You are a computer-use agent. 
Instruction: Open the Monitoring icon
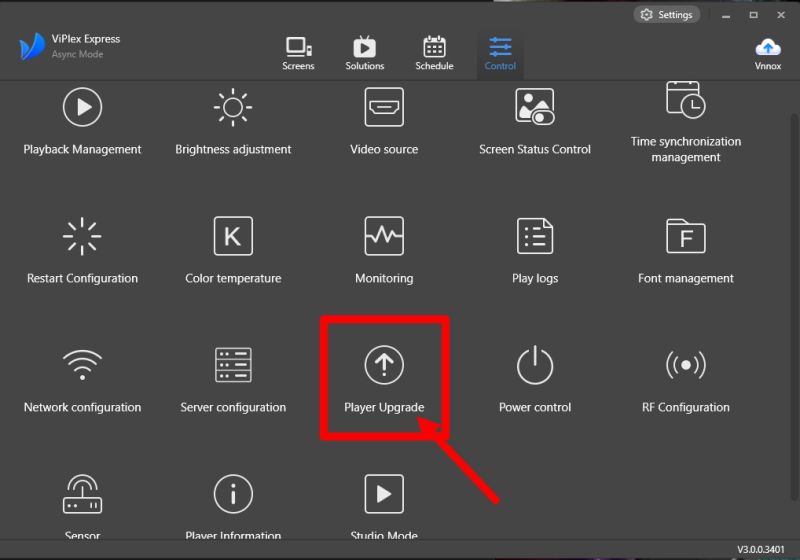pyautogui.click(x=384, y=236)
